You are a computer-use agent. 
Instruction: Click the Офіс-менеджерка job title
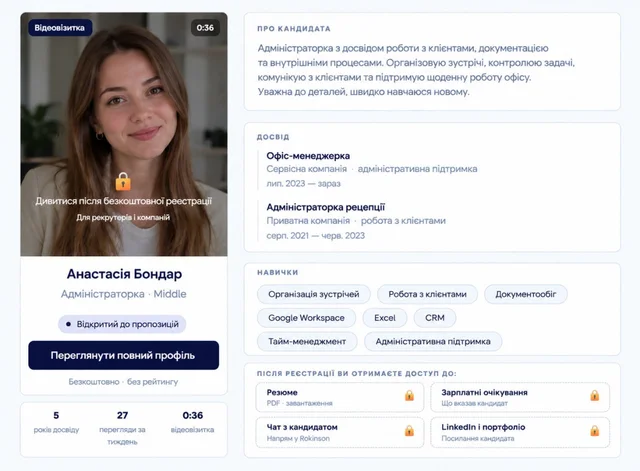308,156
